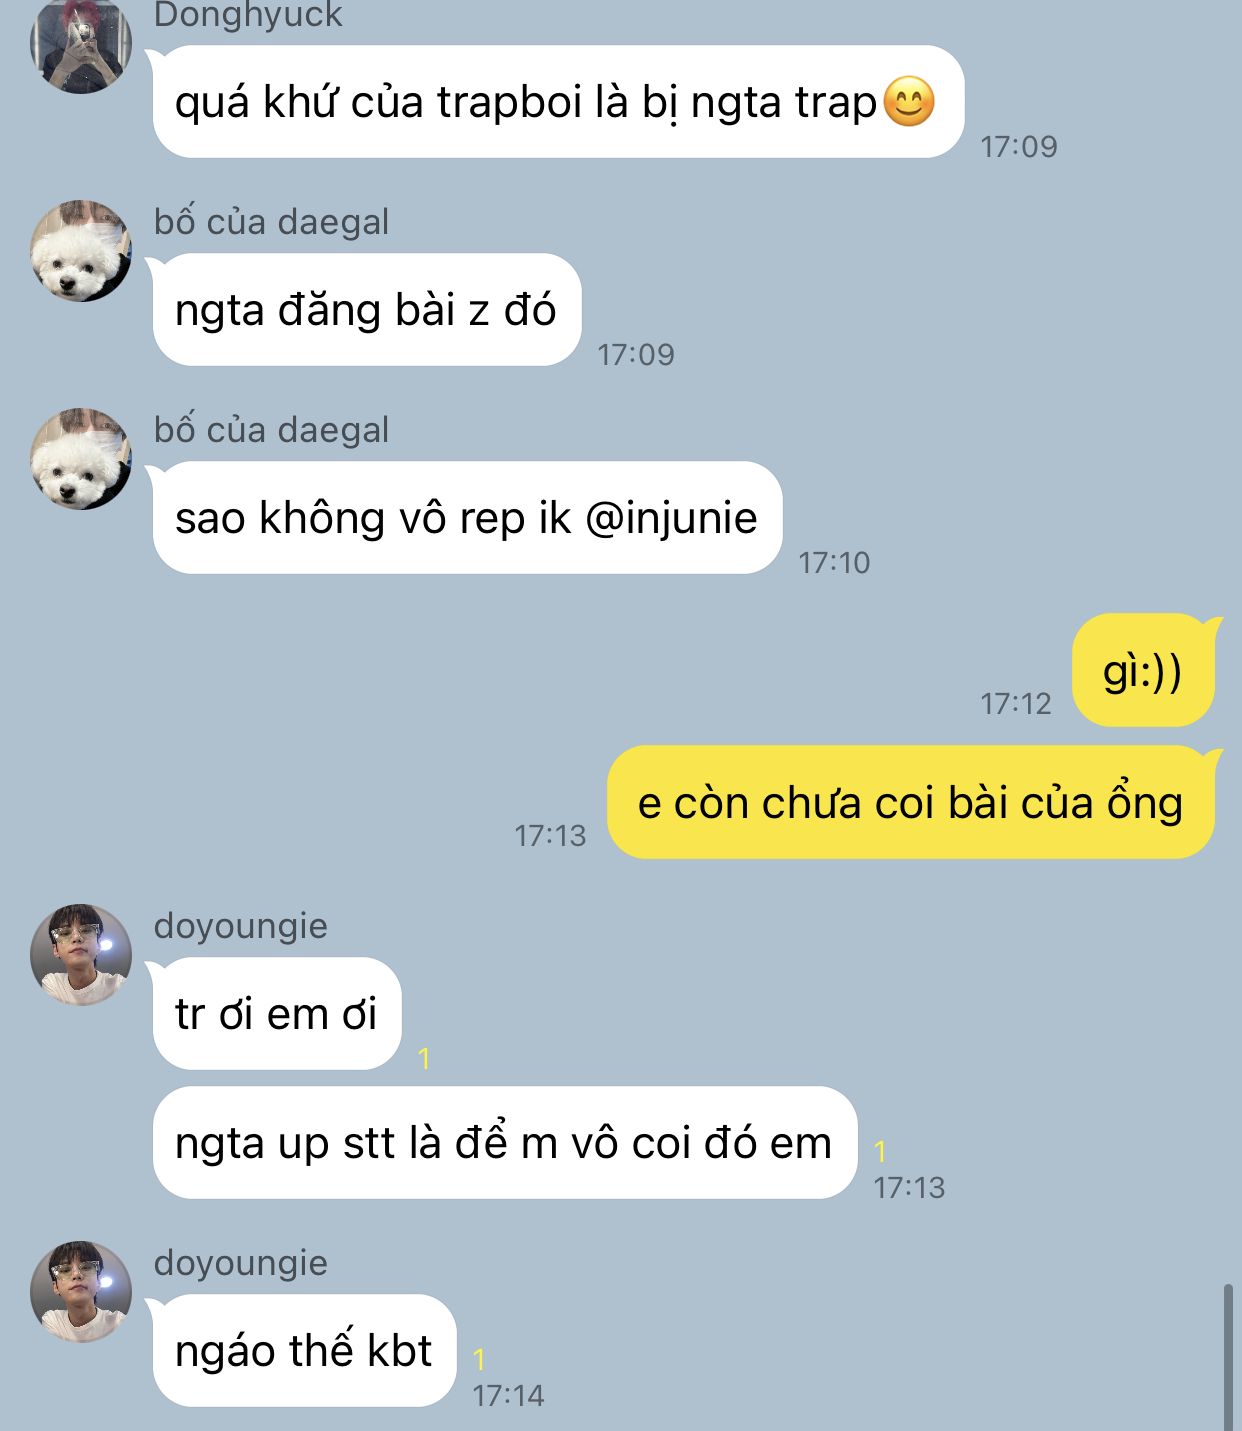The image size is (1242, 1431).
Task: Tap second bố của daegal dog avatar
Action: 81,459
